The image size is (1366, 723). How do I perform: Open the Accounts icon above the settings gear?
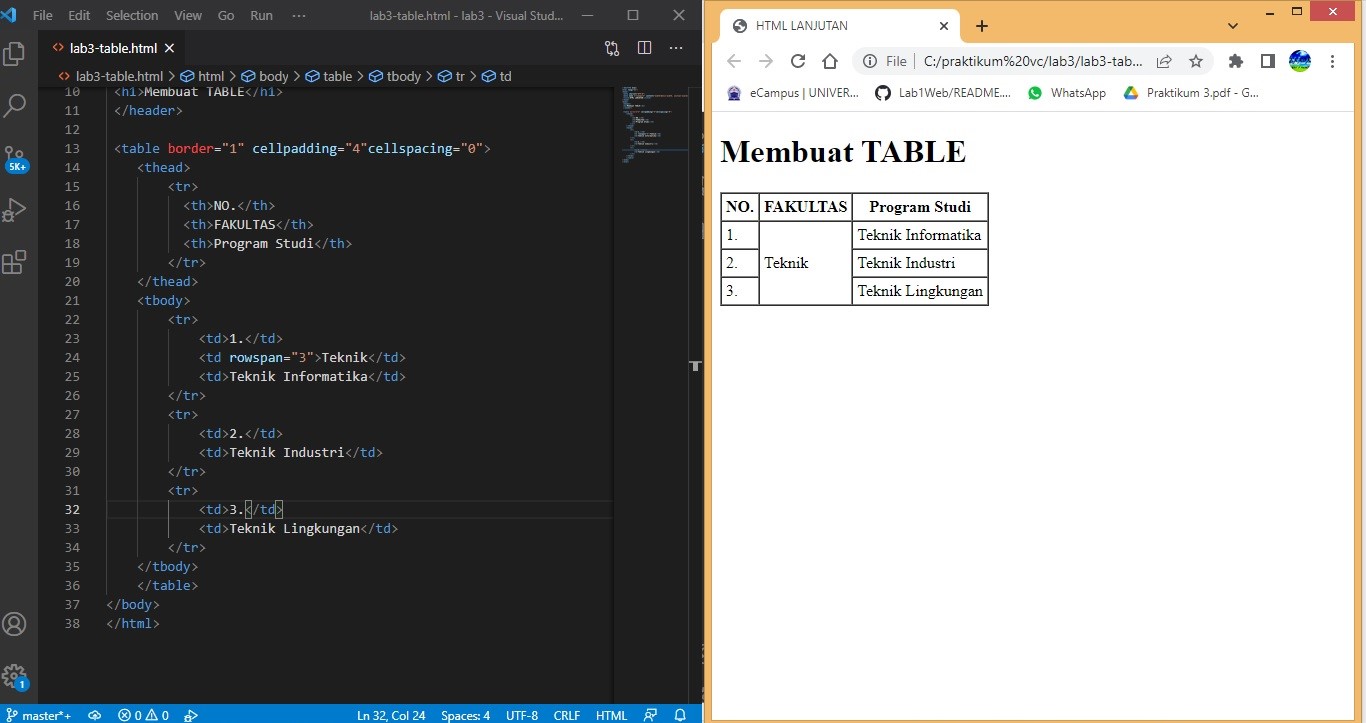(x=15, y=623)
